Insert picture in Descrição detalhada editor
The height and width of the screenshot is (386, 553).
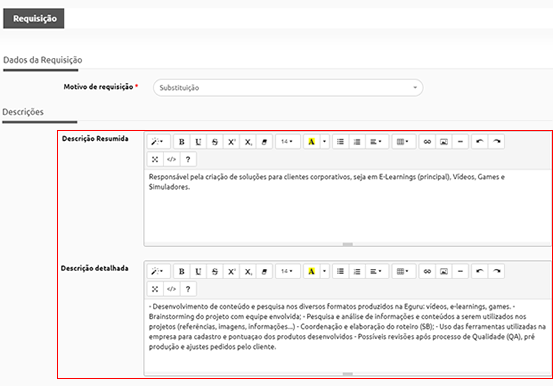coord(444,271)
